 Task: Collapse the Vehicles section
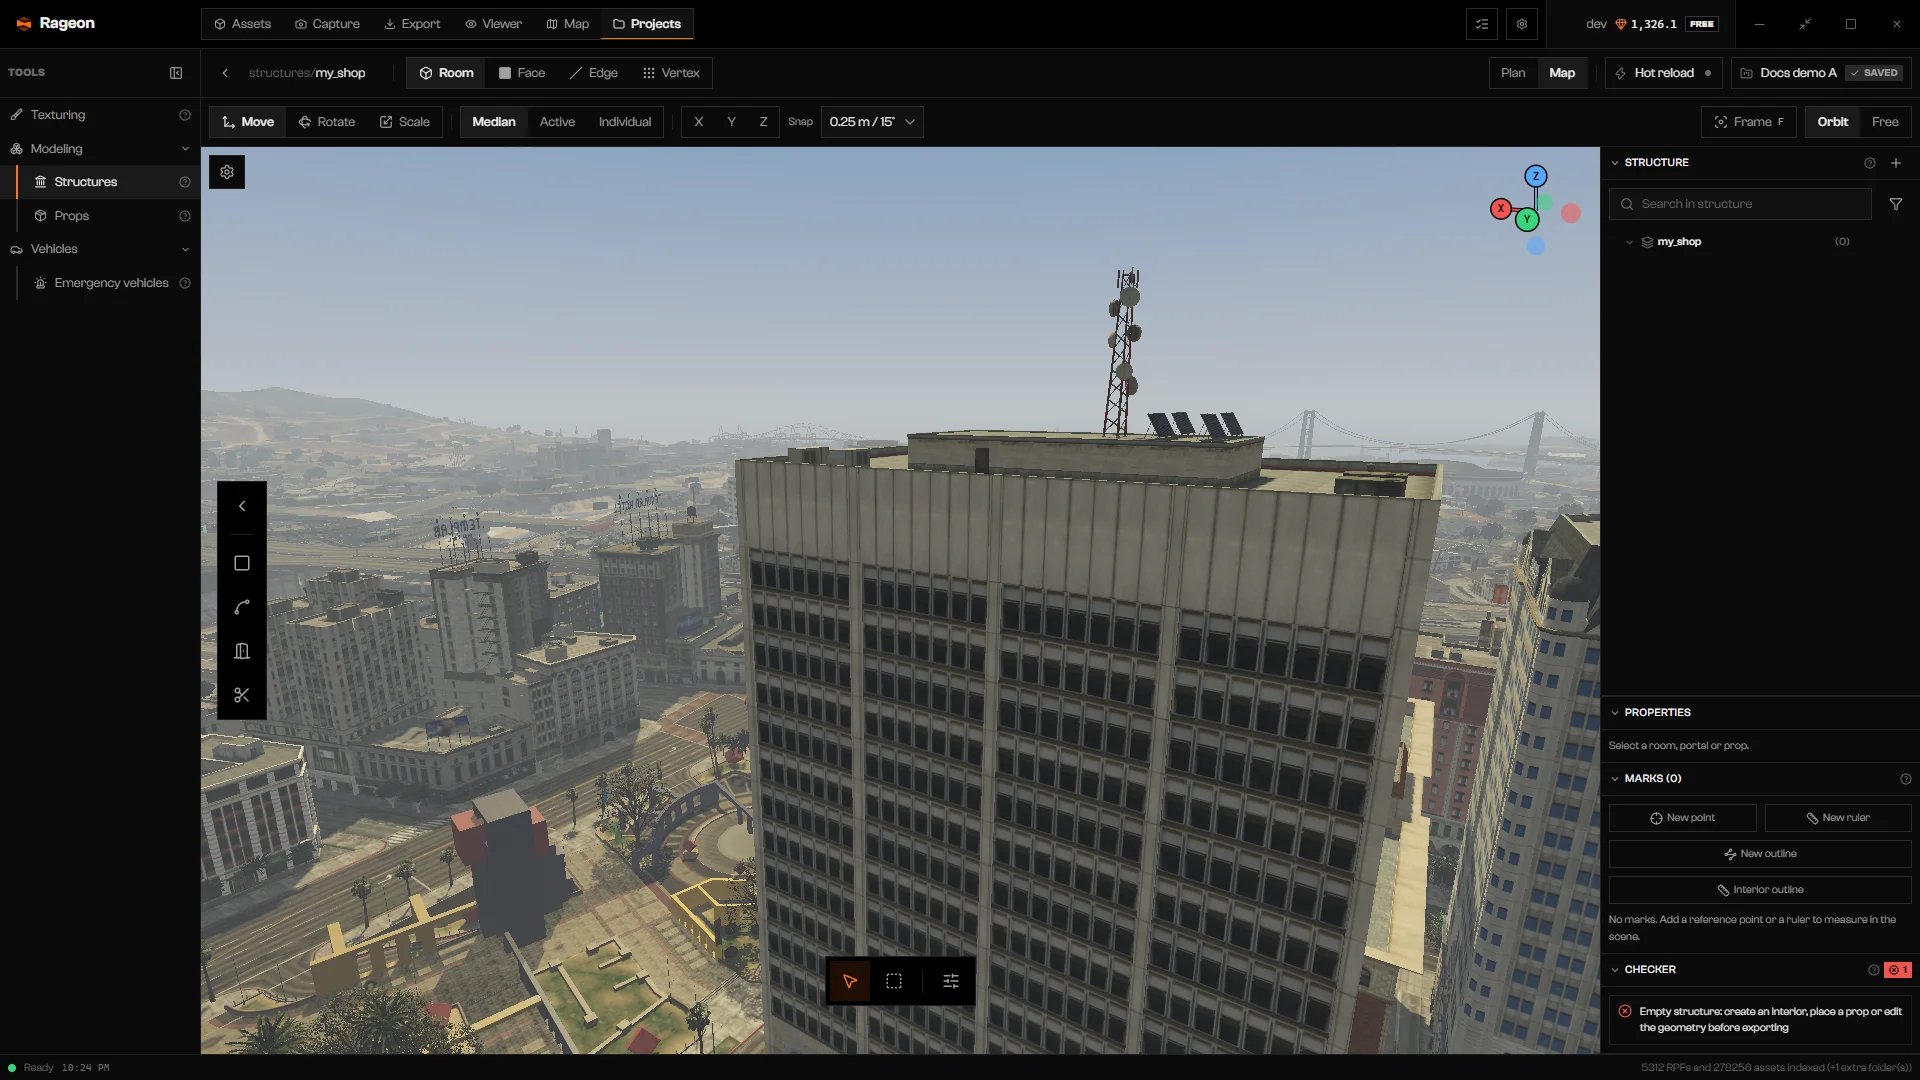[185, 249]
